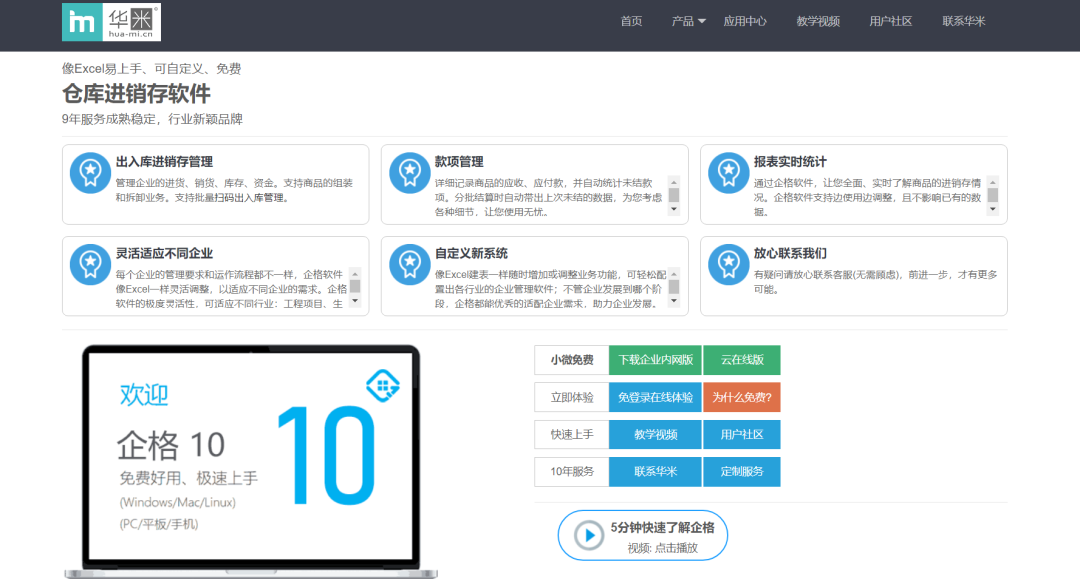Open the 首页 nav item
The width and height of the screenshot is (1080, 579).
pos(631,21)
